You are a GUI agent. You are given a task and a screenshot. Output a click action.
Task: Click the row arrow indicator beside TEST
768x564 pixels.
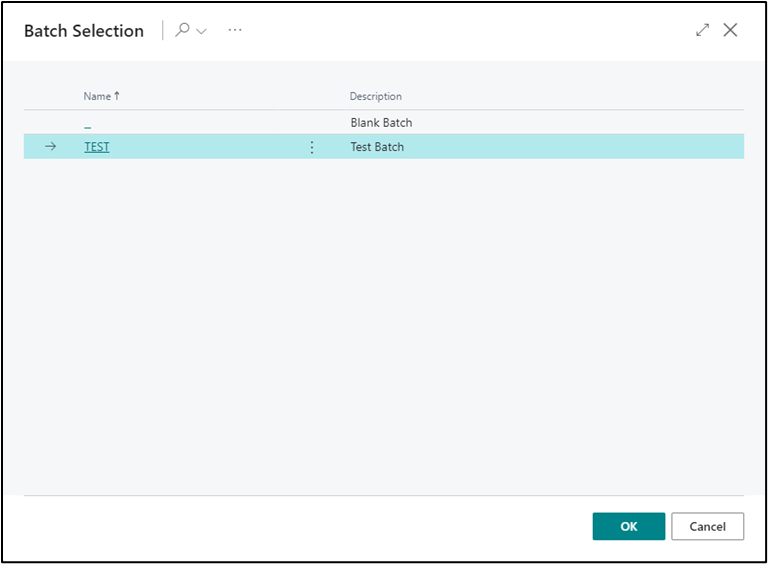(x=51, y=147)
